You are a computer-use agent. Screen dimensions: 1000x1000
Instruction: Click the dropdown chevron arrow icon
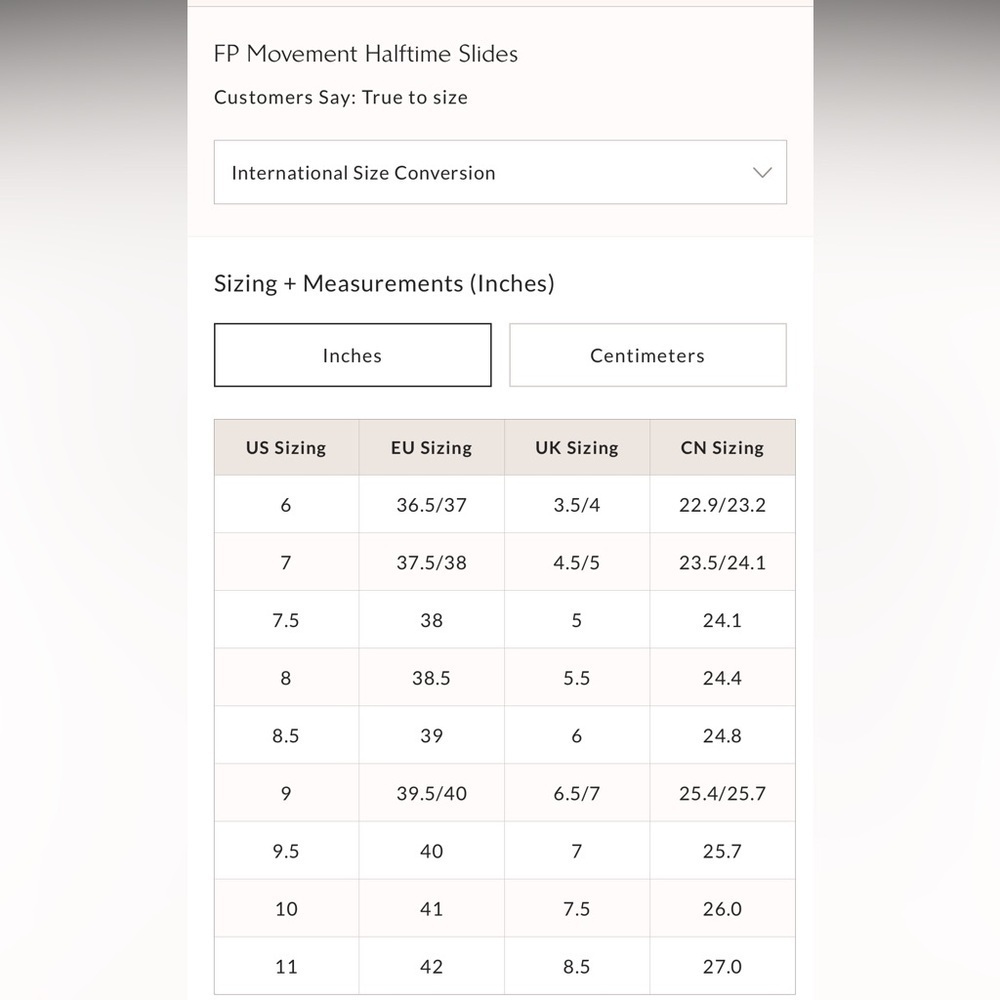click(x=762, y=172)
